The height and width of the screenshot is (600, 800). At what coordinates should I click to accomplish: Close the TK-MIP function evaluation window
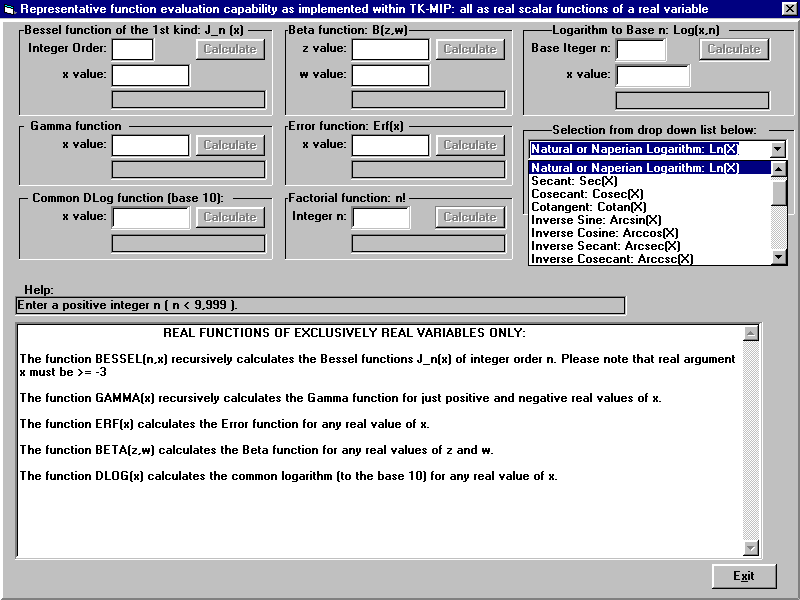click(789, 8)
